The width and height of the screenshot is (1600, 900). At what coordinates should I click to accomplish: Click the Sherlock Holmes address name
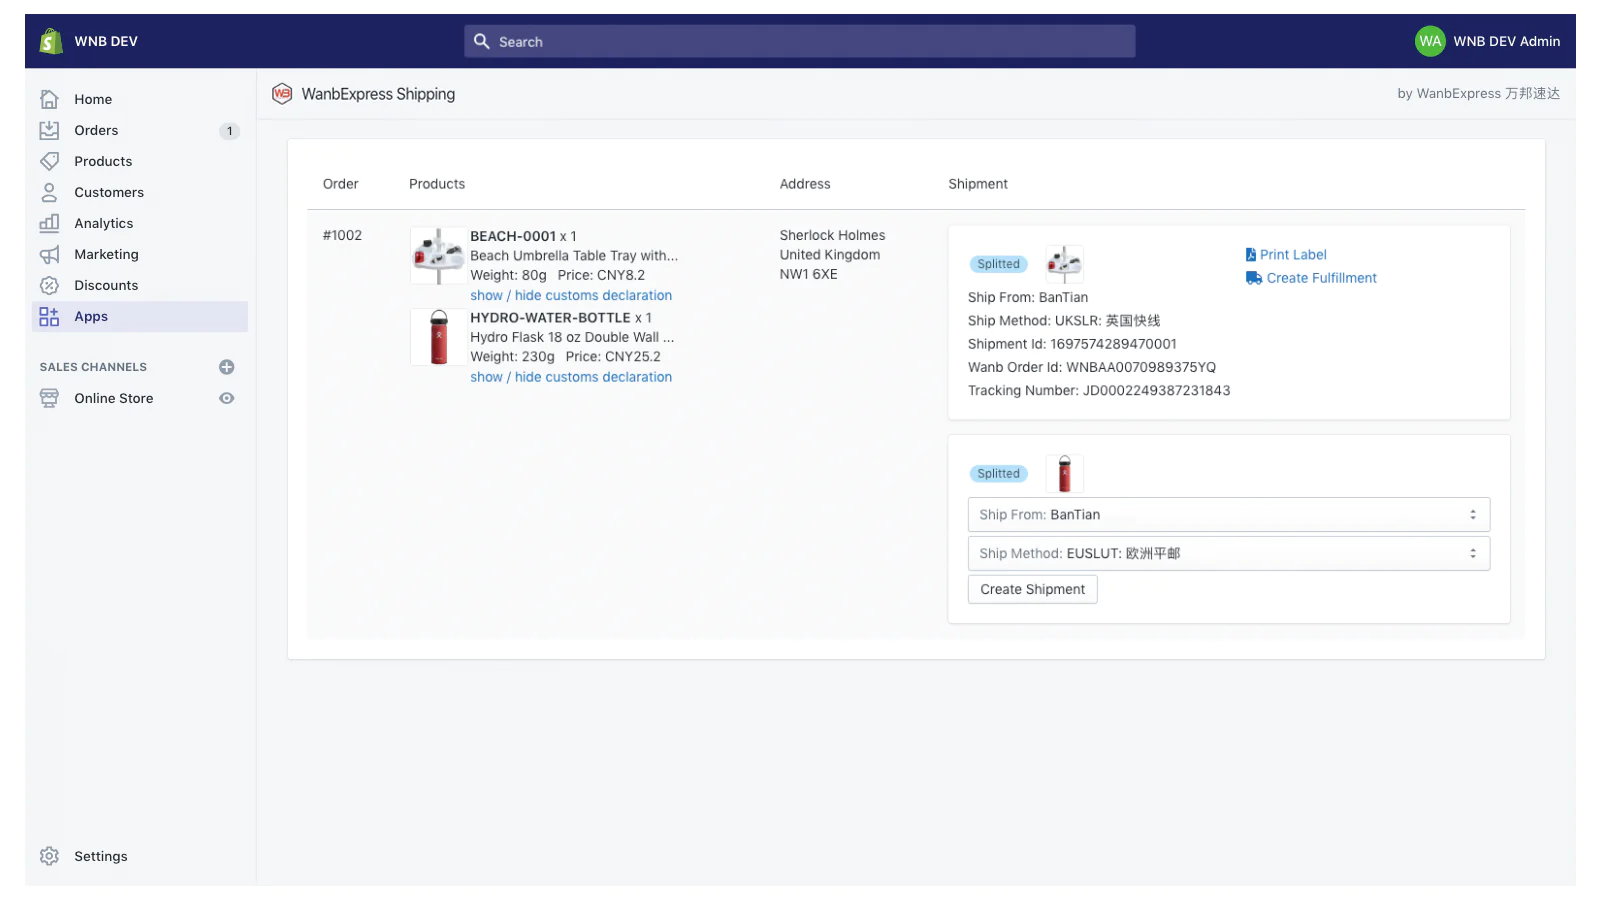point(832,235)
